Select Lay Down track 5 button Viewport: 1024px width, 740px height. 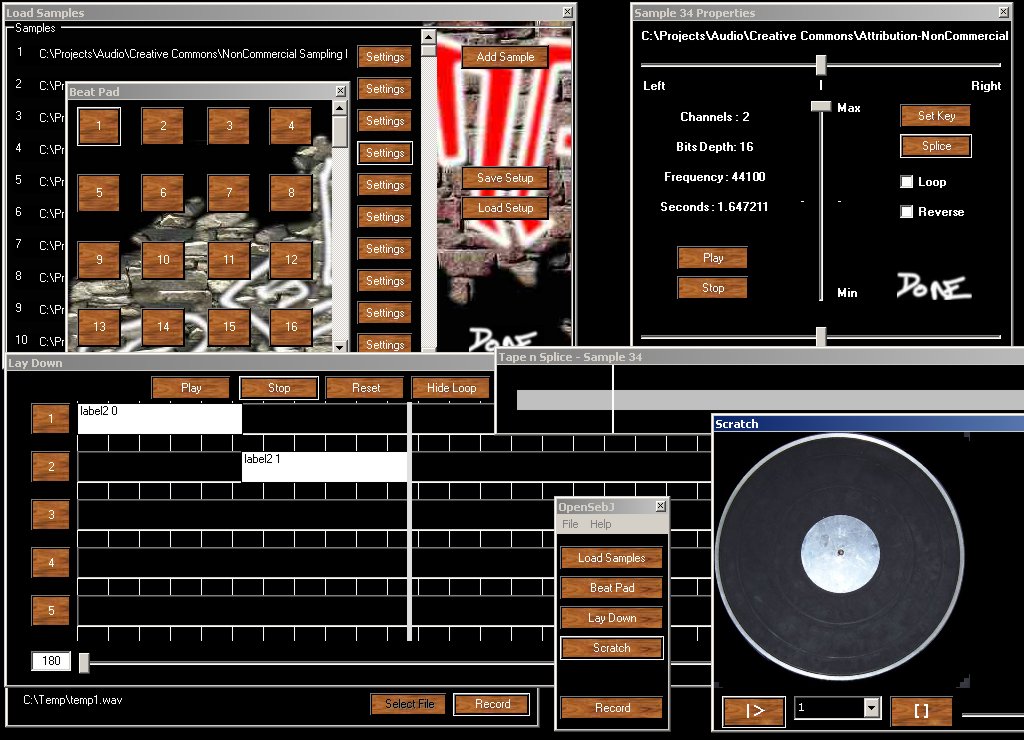click(x=51, y=610)
